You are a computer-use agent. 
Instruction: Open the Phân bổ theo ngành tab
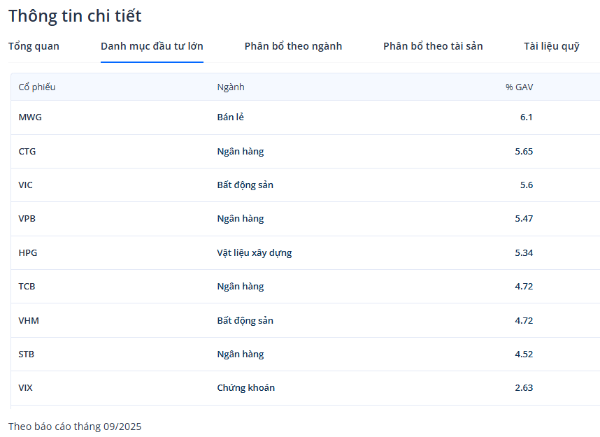pyautogui.click(x=293, y=46)
